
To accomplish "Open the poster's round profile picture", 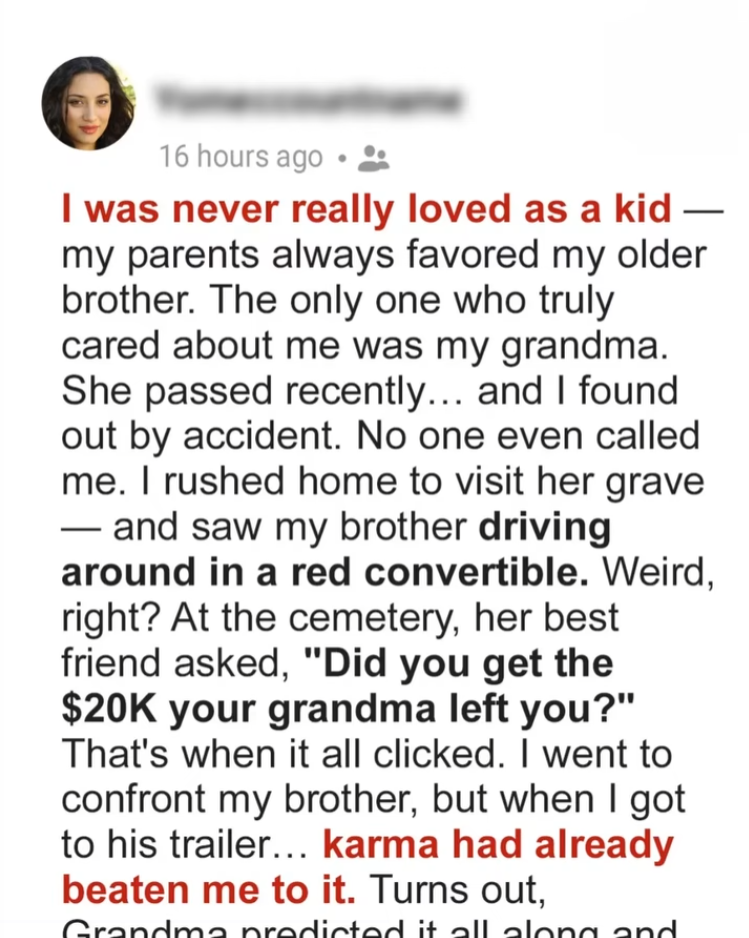I will click(89, 103).
